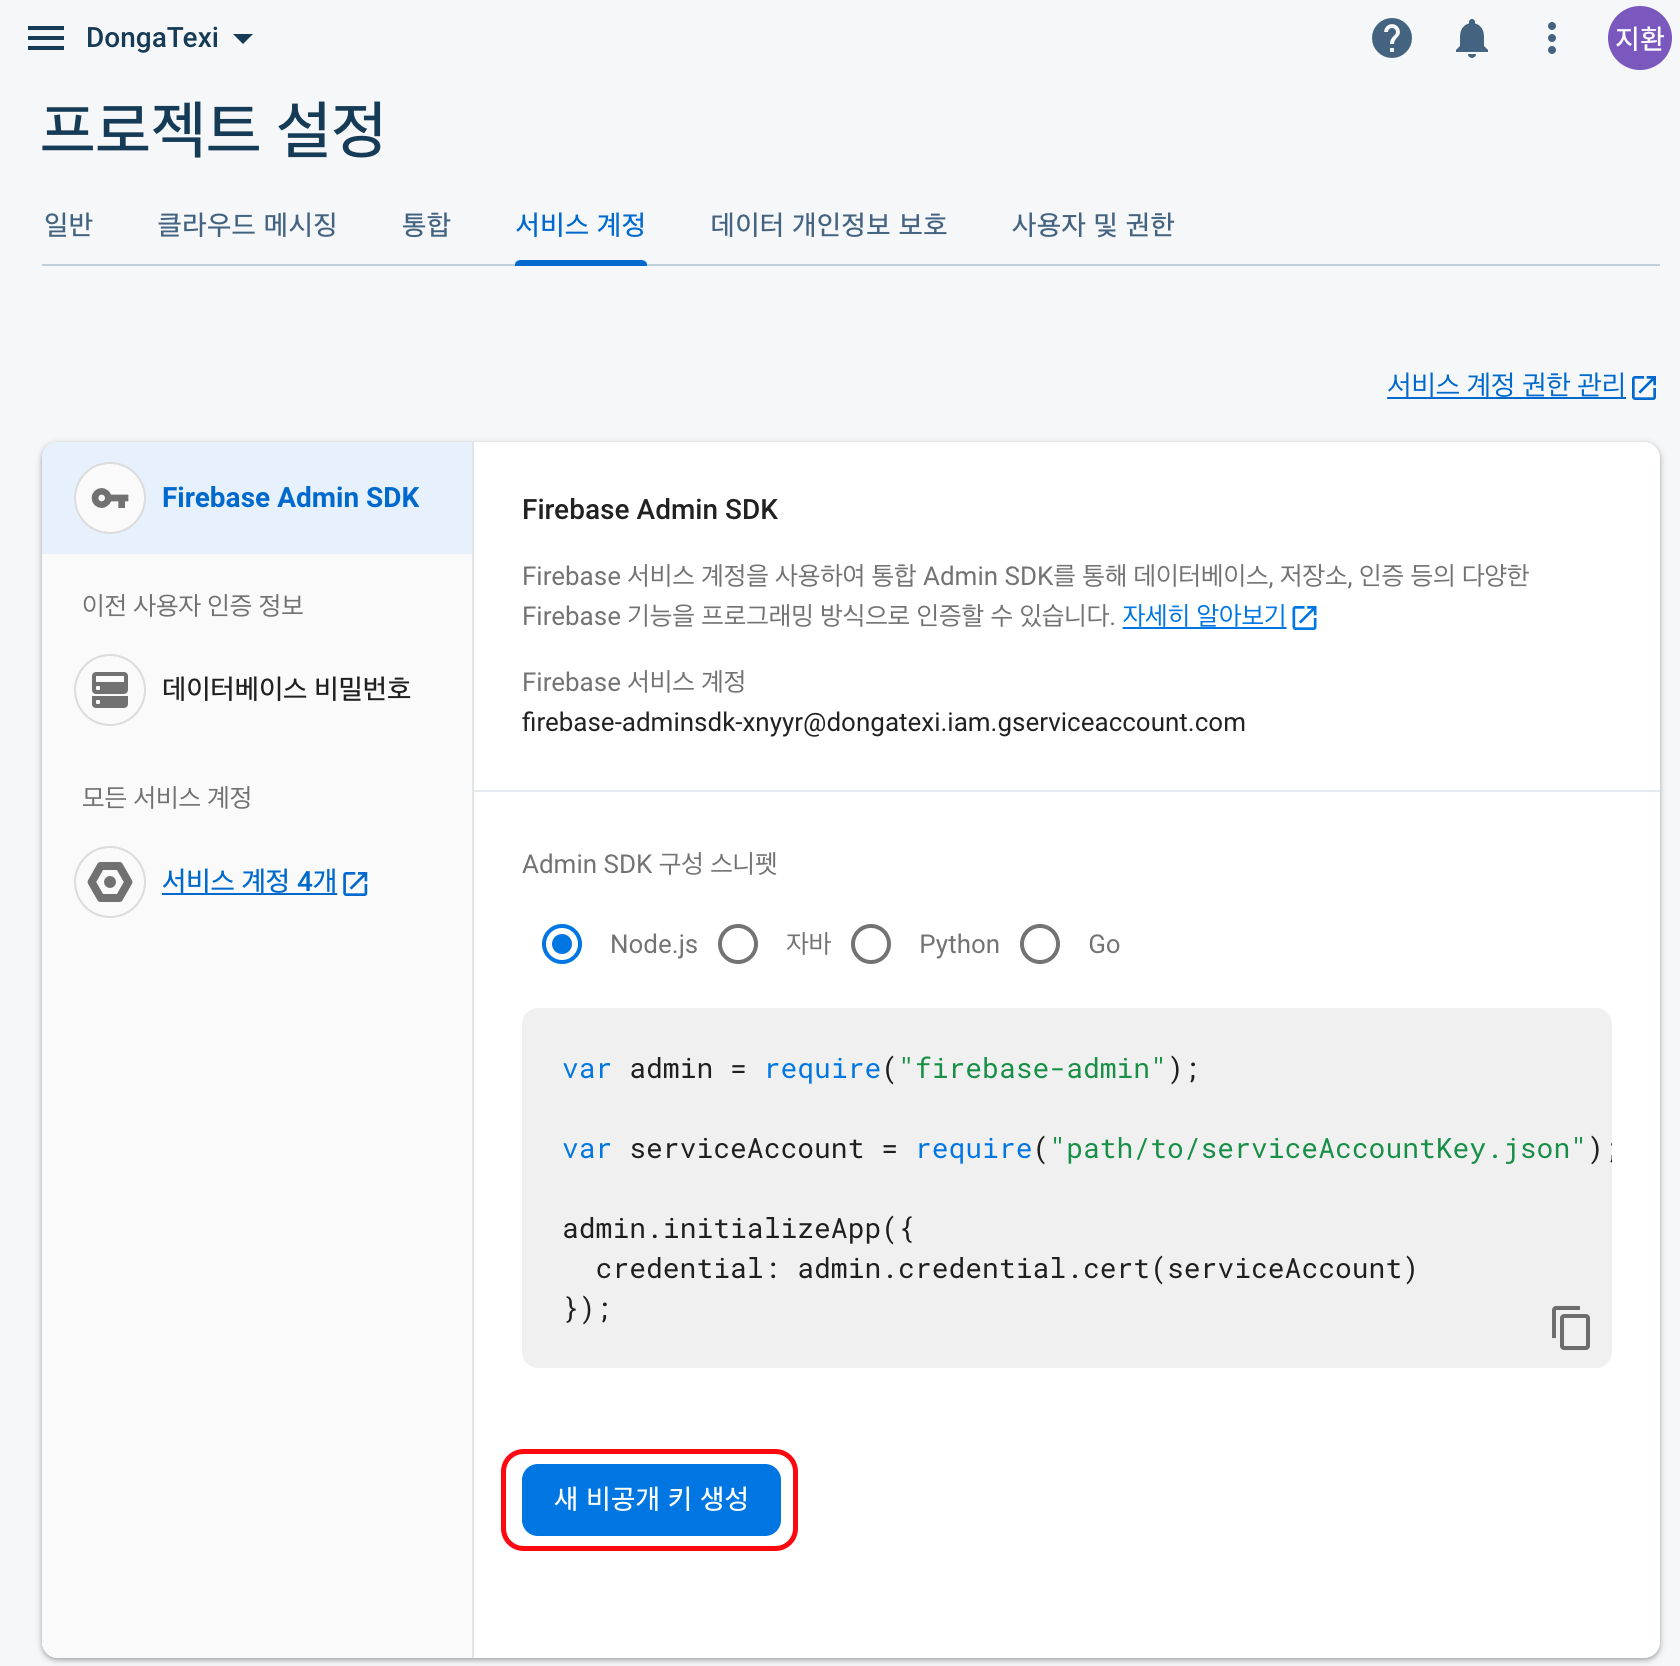1680x1666 pixels.
Task: Switch to the 일반 tab
Action: click(x=68, y=225)
